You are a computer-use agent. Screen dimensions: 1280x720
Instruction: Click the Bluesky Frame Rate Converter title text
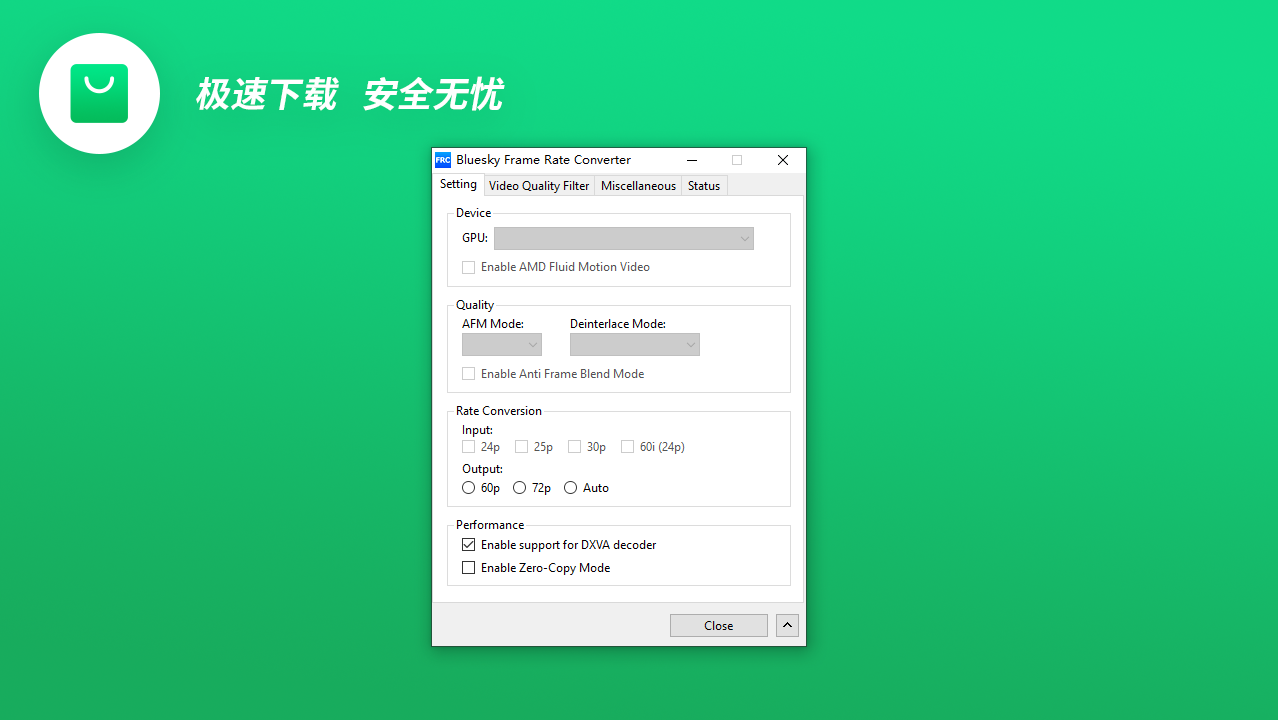pyautogui.click(x=544, y=160)
